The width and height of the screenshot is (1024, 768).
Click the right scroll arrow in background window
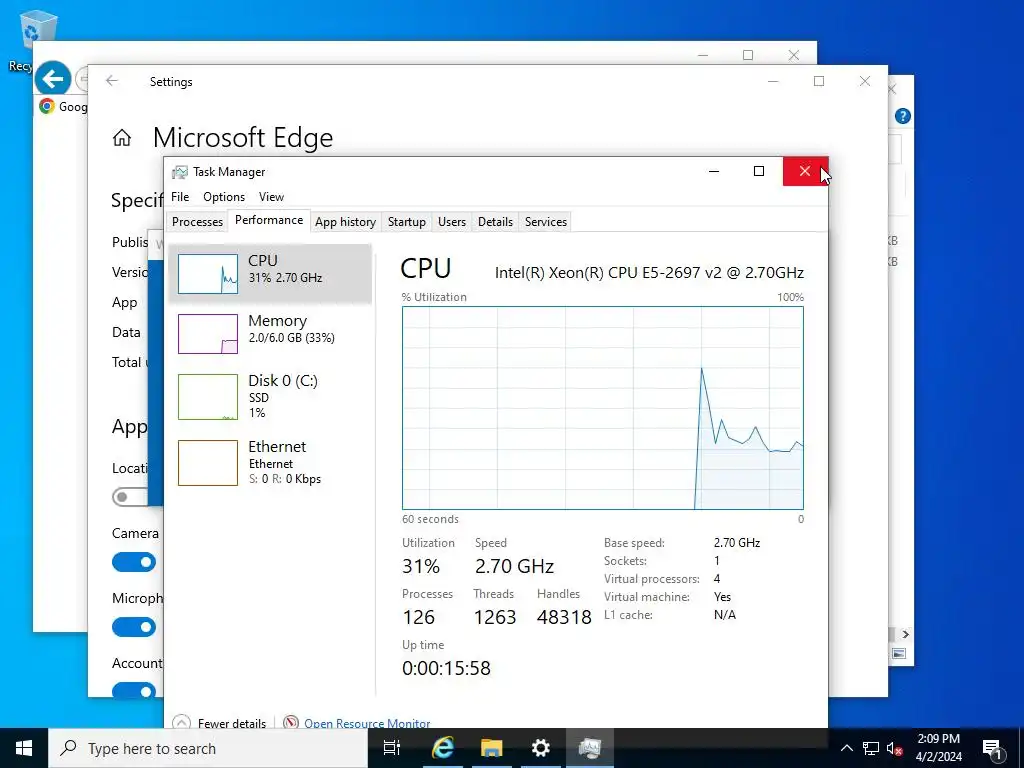905,634
